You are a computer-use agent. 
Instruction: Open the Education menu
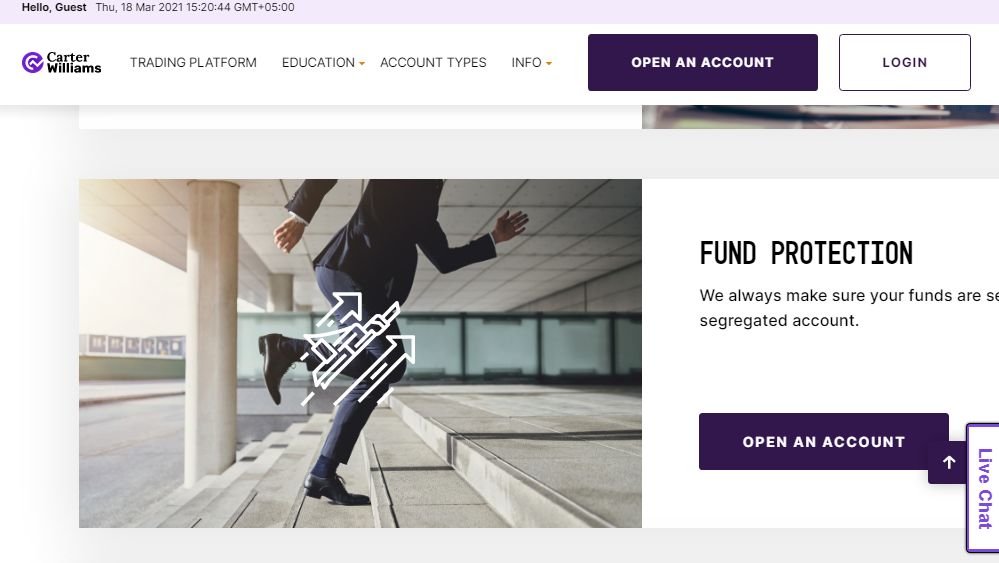click(318, 62)
